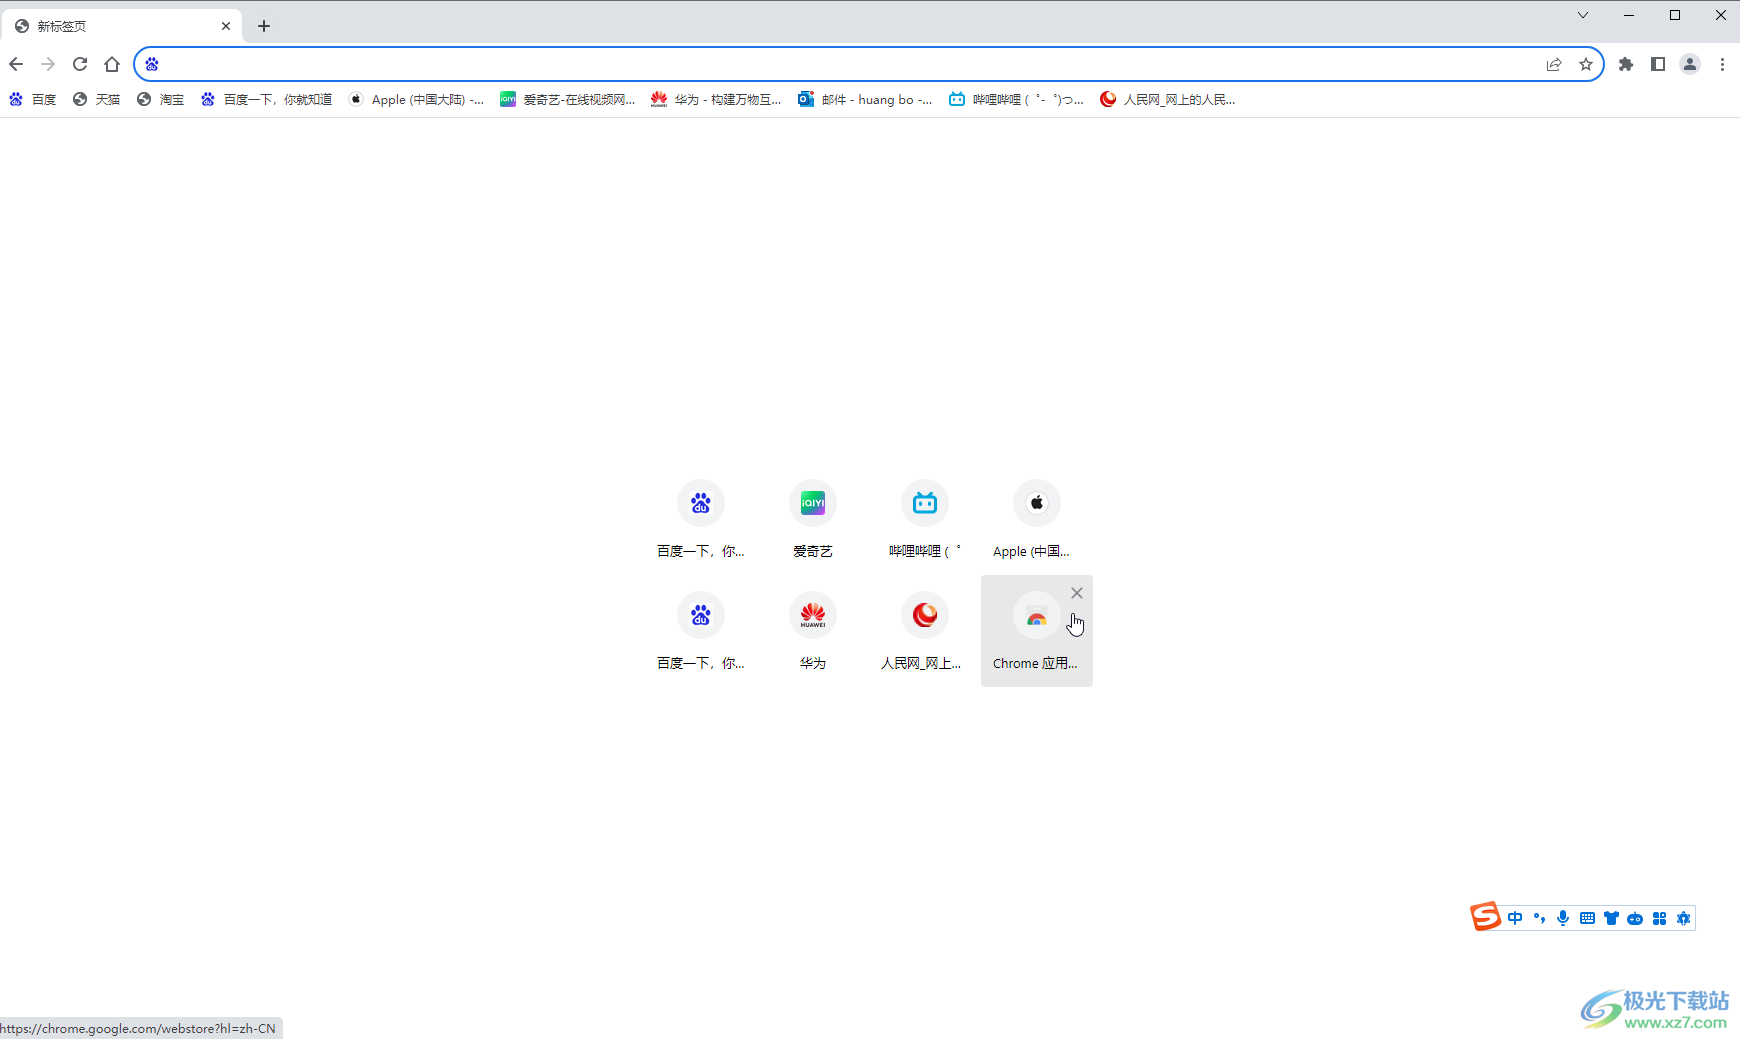Open 人民网_网上的人民 bookmark
The height and width of the screenshot is (1039, 1740).
click(x=1168, y=99)
